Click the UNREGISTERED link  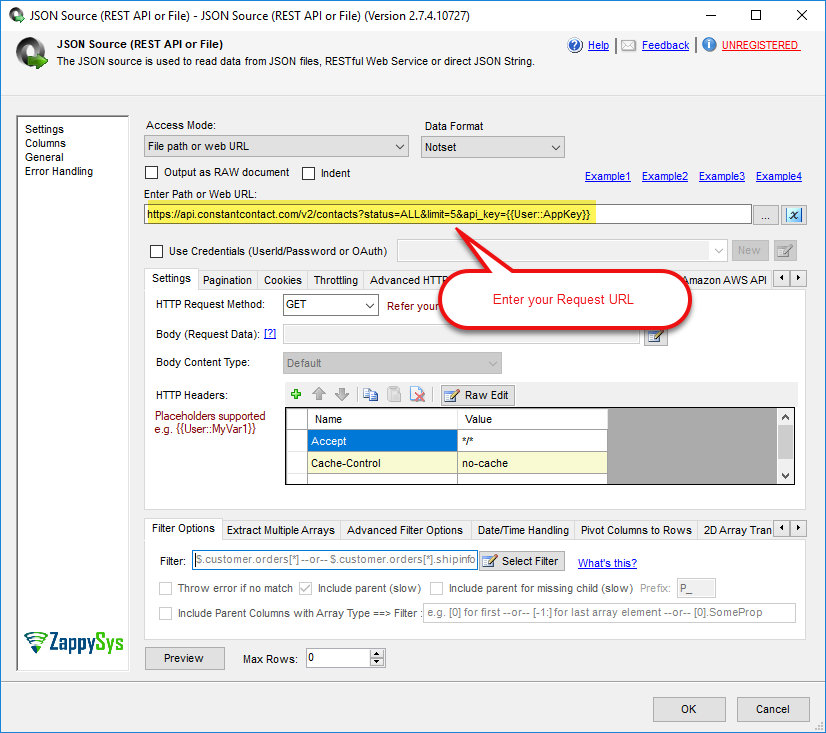[761, 45]
